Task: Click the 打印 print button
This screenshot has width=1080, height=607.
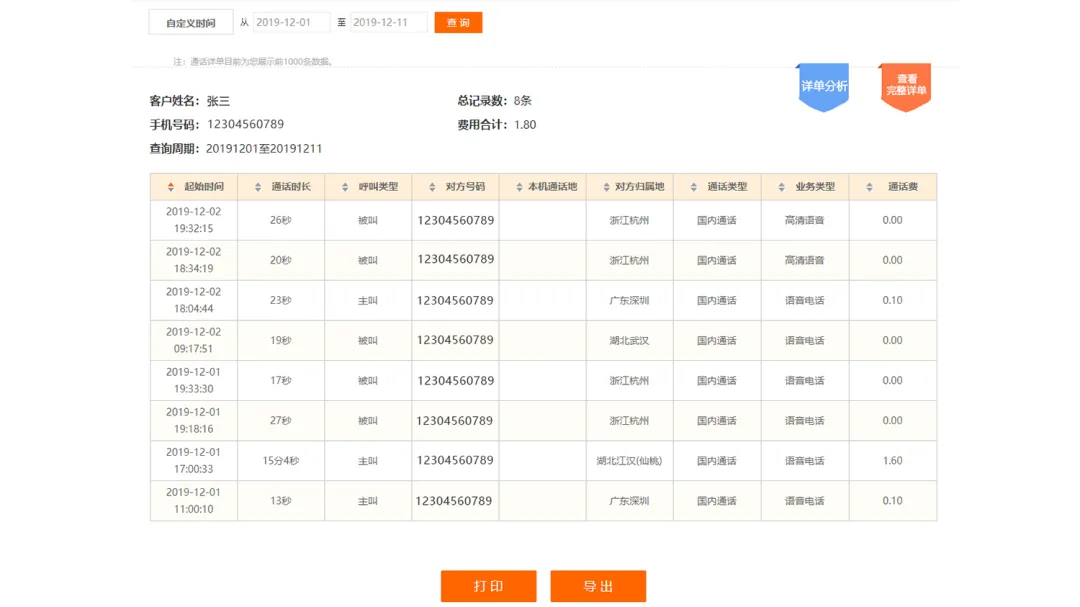Action: (488, 586)
